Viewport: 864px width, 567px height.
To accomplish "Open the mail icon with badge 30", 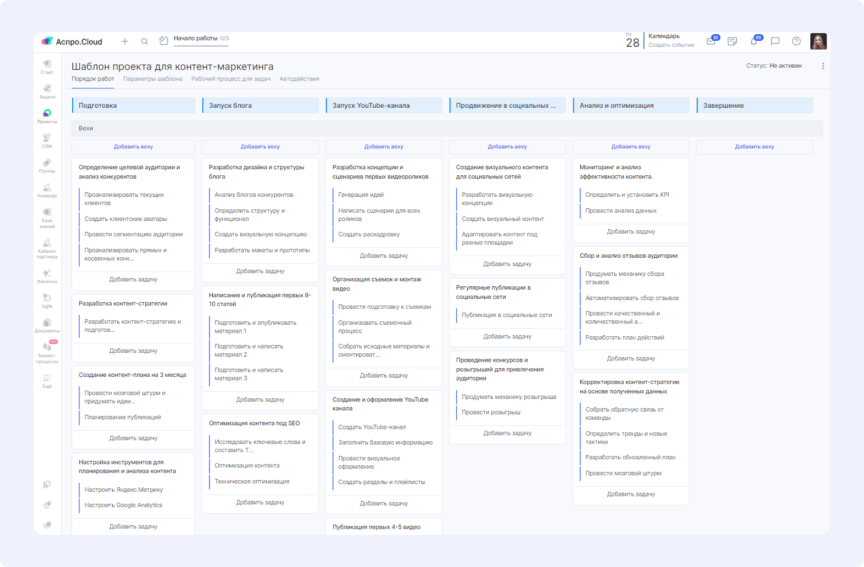I will [712, 41].
